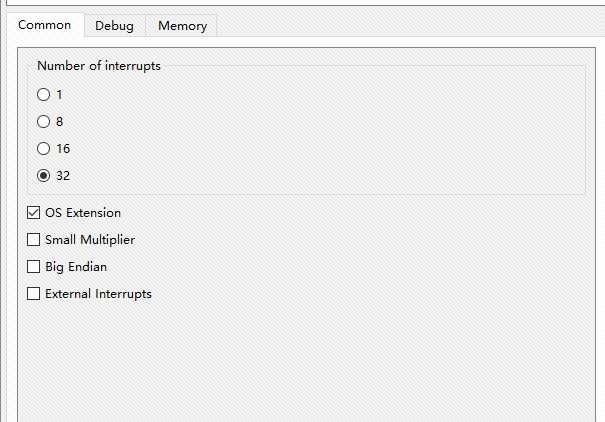Click the "1" label beside the radio
This screenshot has height=422, width=605.
pyautogui.click(x=60, y=95)
